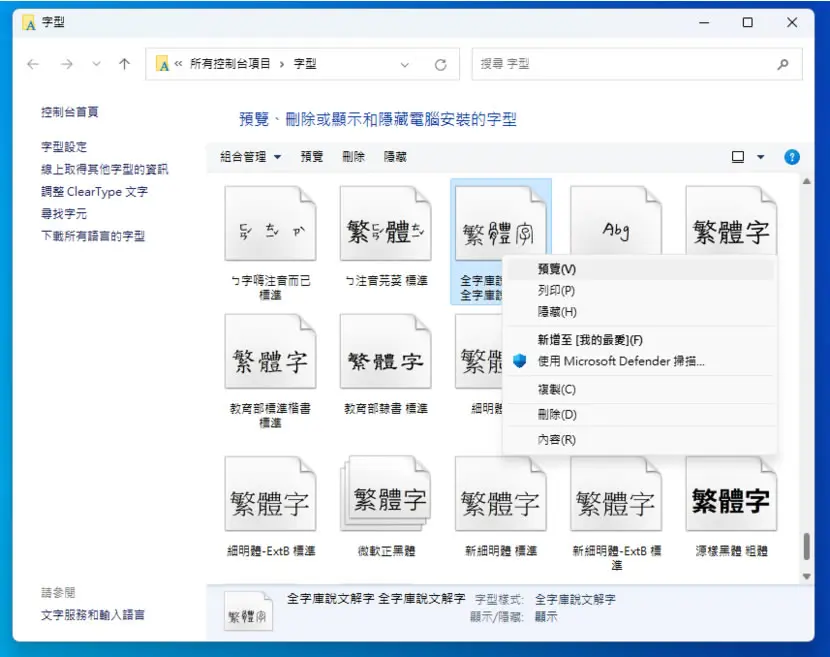Navigate up with the up arrow icon
The width and height of the screenshot is (830, 657).
point(124,65)
